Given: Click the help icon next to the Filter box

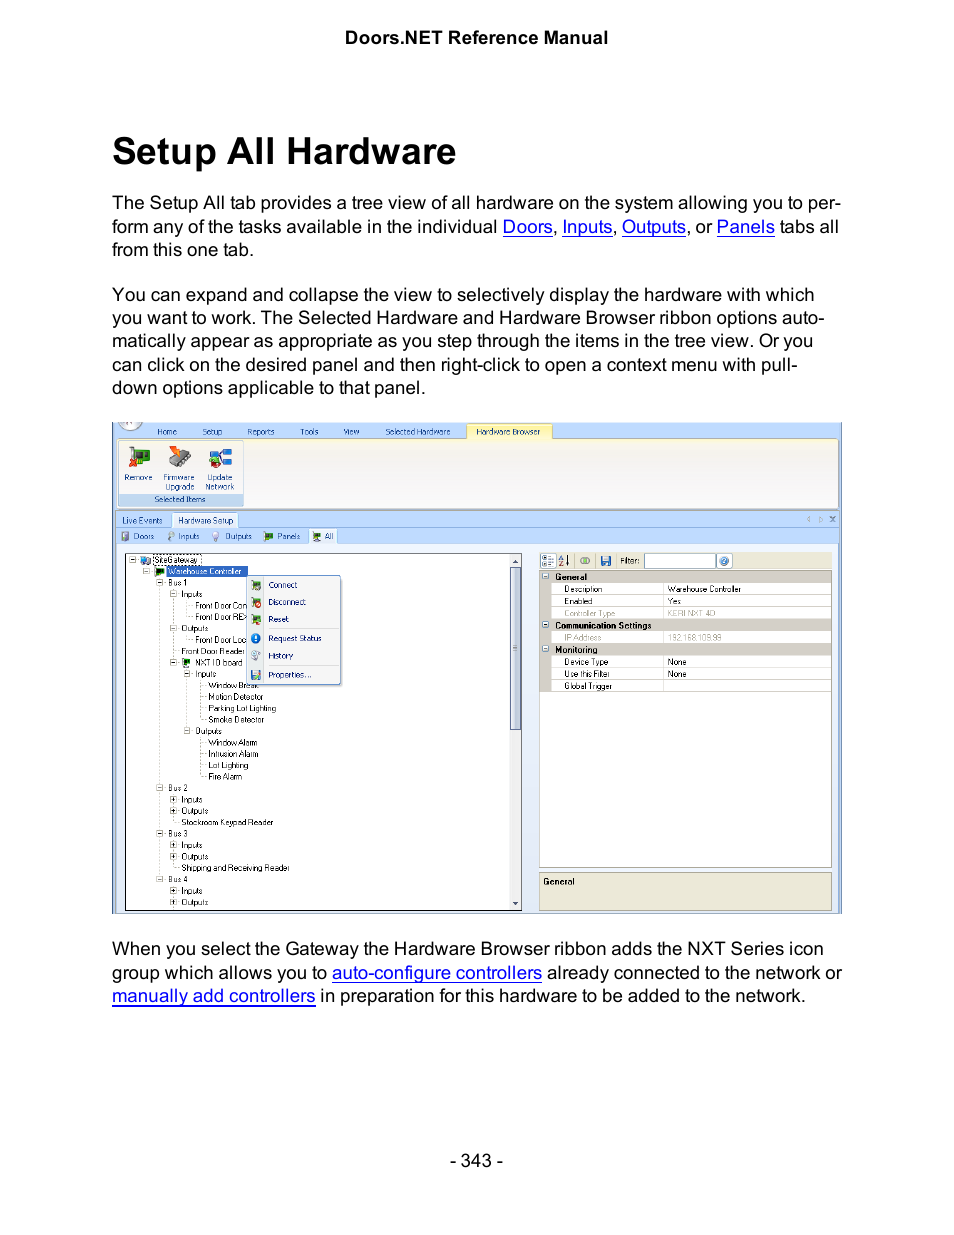Looking at the screenshot, I should pos(724,561).
